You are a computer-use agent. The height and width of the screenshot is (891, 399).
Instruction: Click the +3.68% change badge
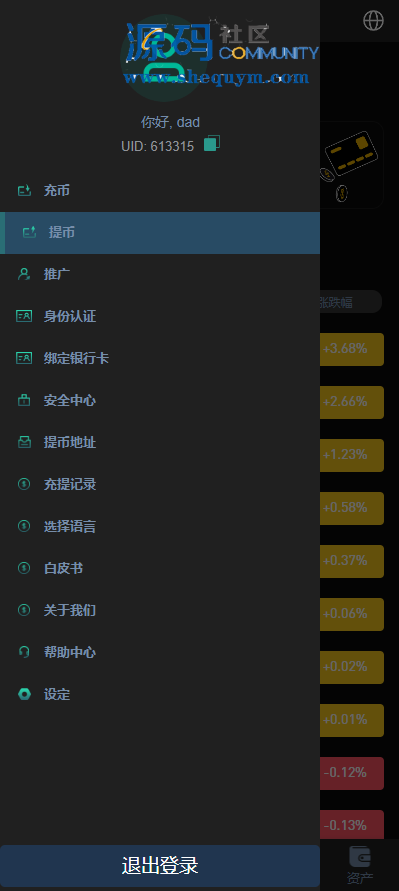(x=352, y=349)
